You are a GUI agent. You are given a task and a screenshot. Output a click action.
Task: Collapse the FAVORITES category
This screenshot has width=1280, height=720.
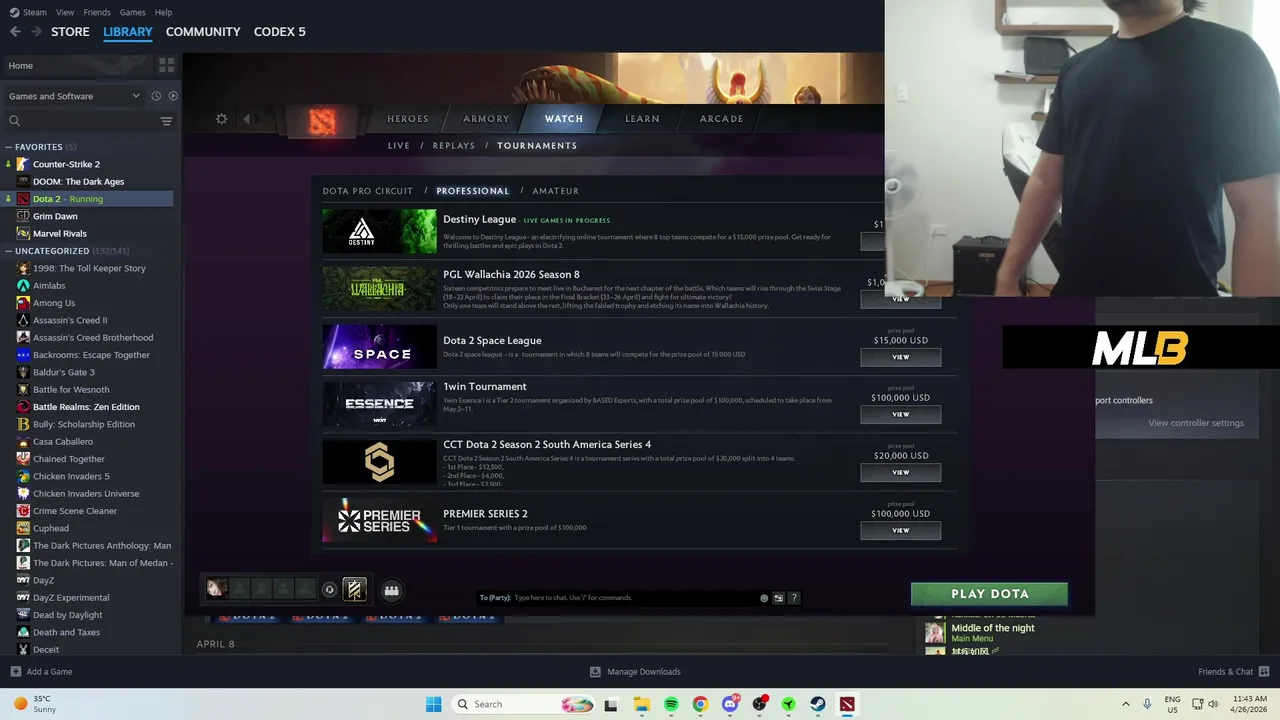coord(8,147)
